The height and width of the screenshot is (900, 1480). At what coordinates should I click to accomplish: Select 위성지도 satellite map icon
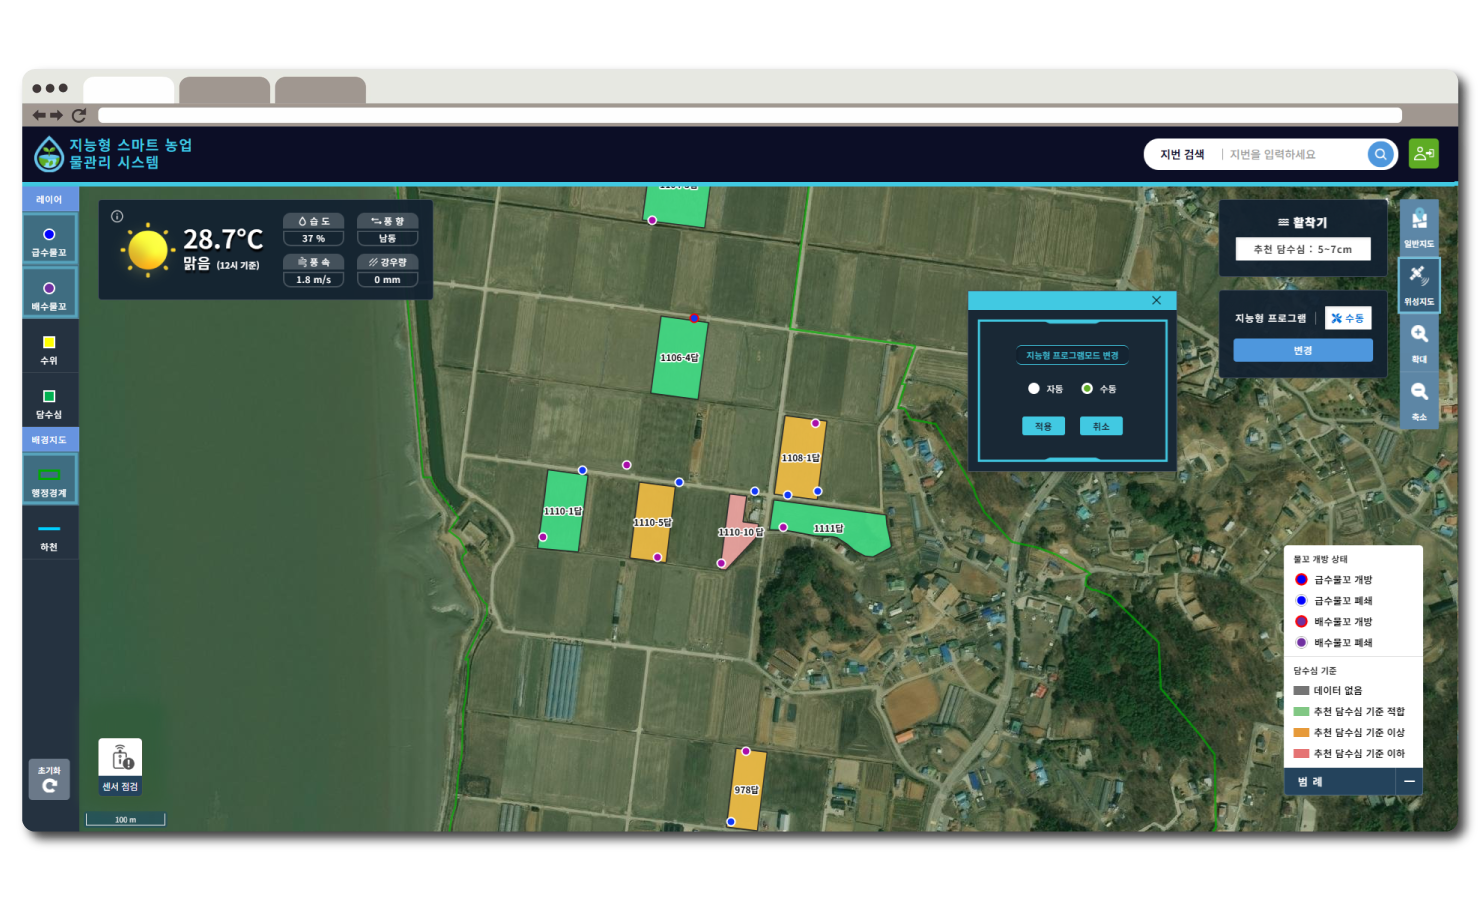click(x=1418, y=284)
